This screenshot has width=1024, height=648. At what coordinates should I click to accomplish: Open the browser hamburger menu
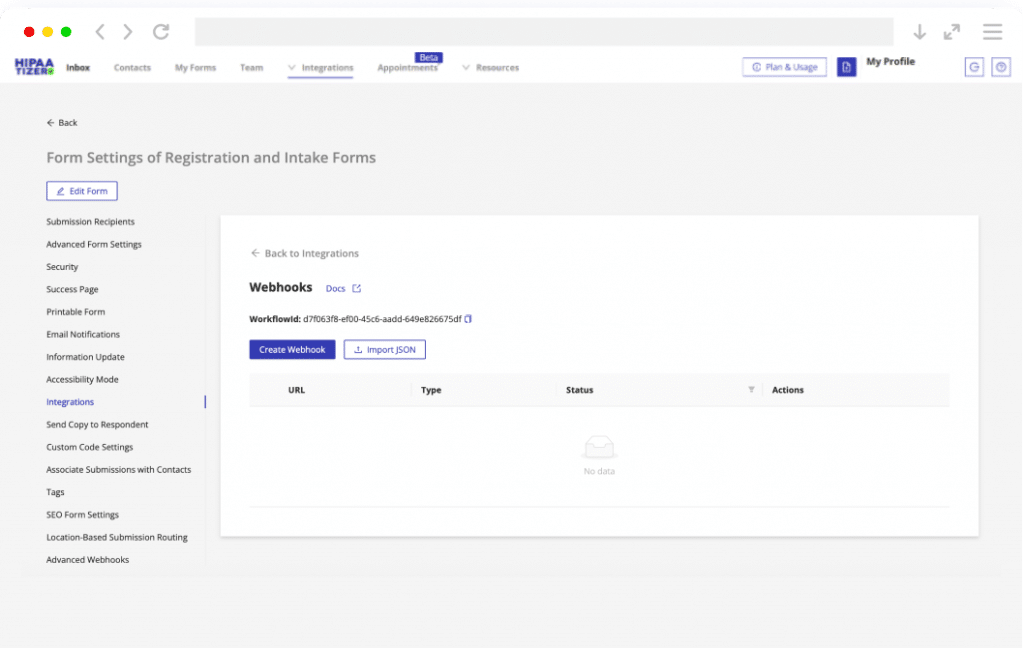pyautogui.click(x=993, y=31)
